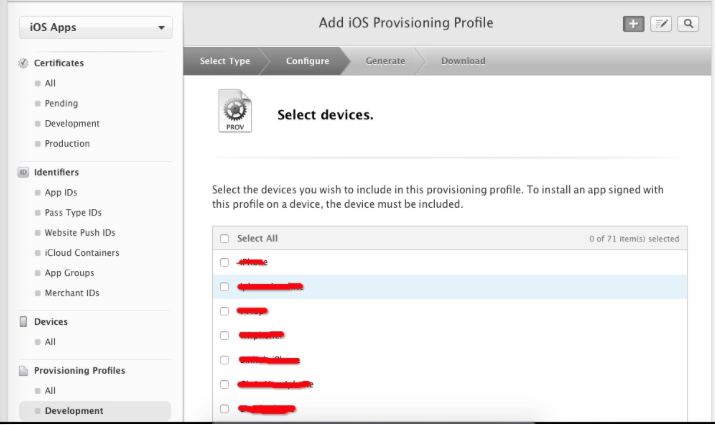Click the search magnifier icon
Screen dimensions: 715x425
tap(687, 24)
